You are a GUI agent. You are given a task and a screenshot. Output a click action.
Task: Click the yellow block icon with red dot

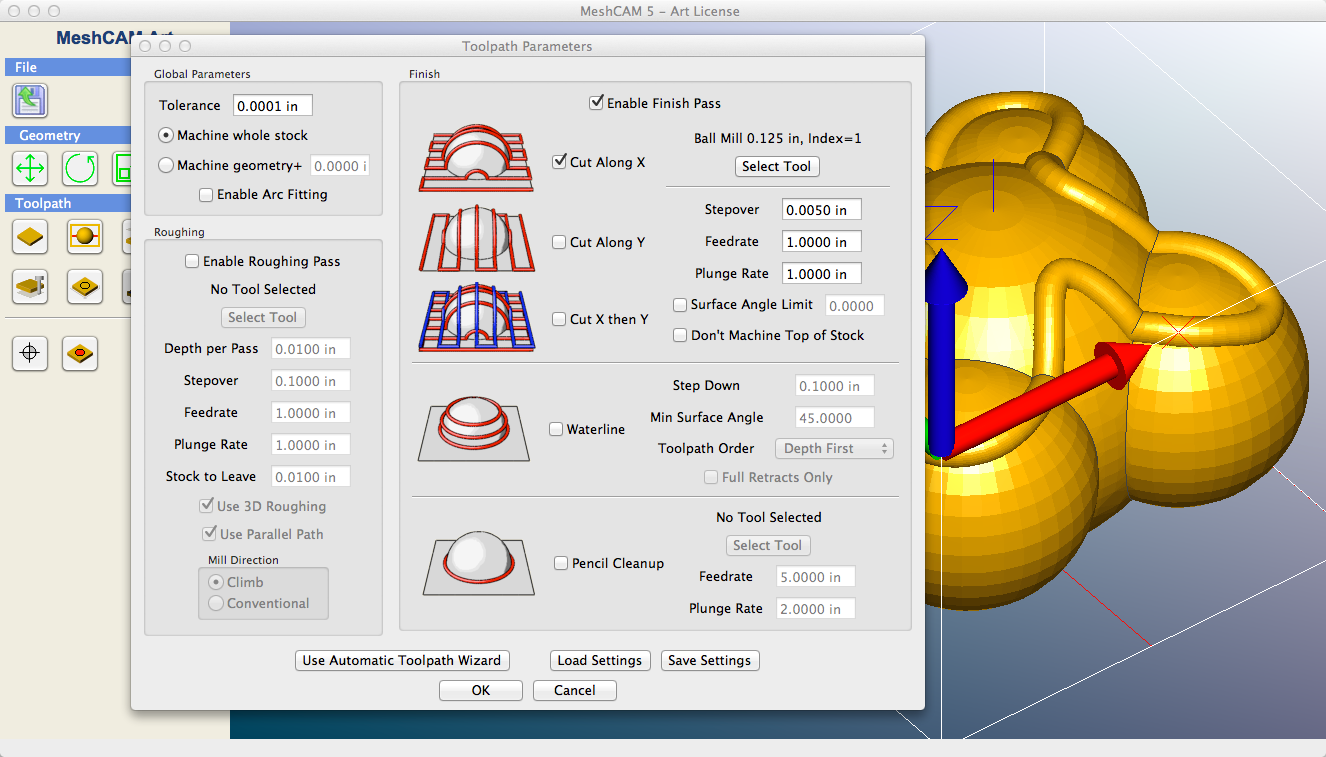[x=80, y=353]
